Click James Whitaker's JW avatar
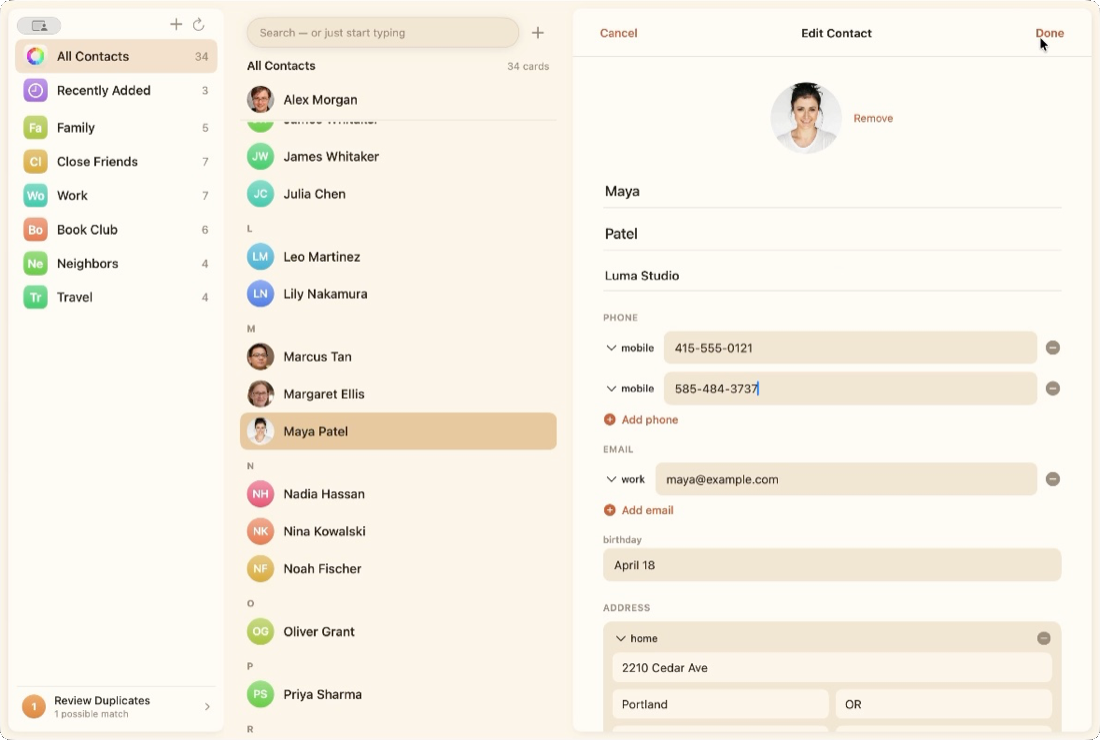The height and width of the screenshot is (740, 1100). pyautogui.click(x=260, y=156)
